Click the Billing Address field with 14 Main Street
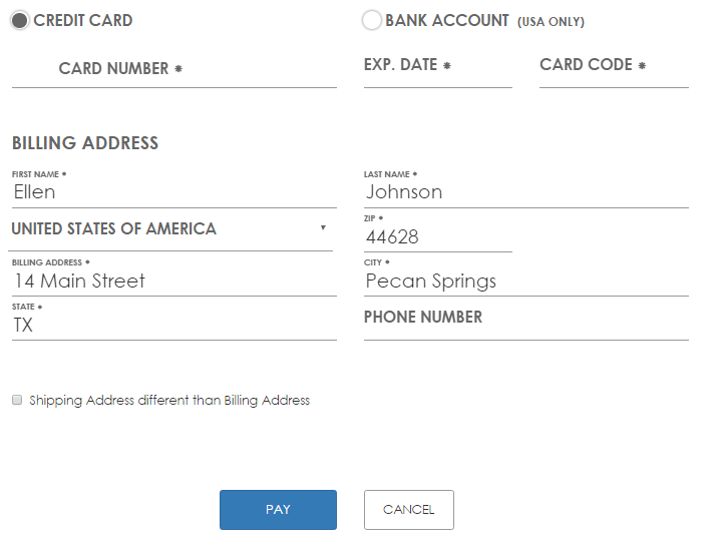Viewport: 724px width, 555px height. click(x=174, y=281)
